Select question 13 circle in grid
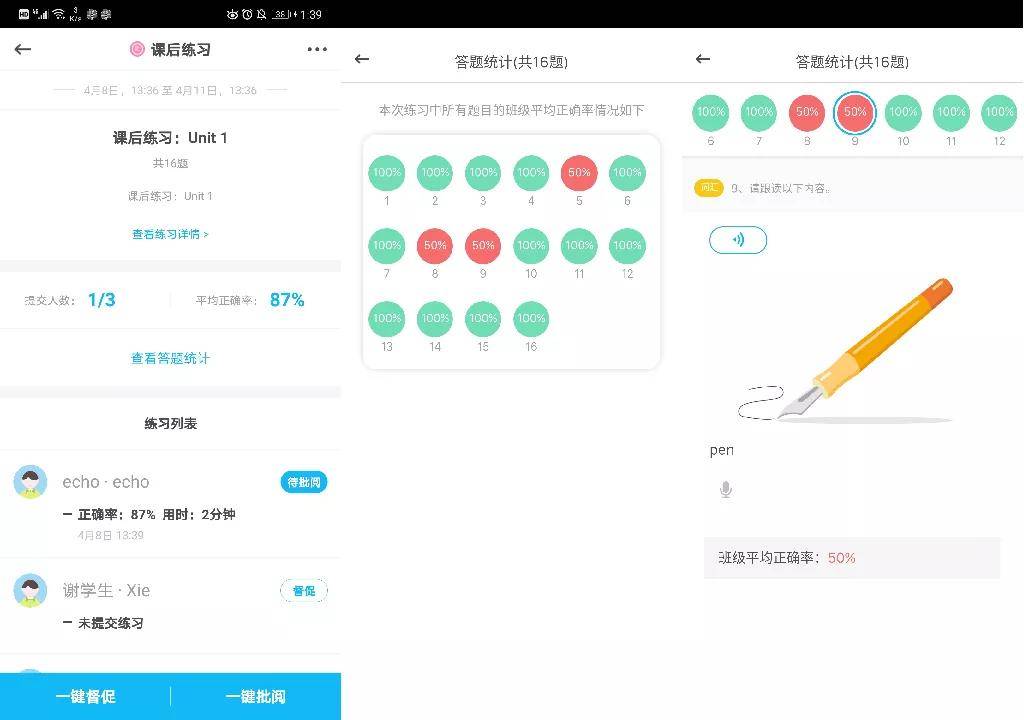The height and width of the screenshot is (720, 1024). tap(387, 319)
